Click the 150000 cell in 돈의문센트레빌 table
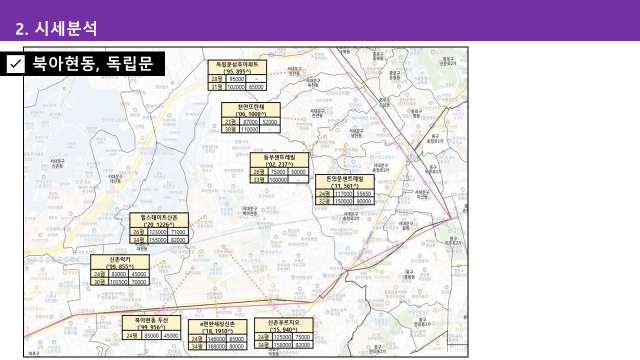This screenshot has width=640, height=360. pyautogui.click(x=343, y=201)
